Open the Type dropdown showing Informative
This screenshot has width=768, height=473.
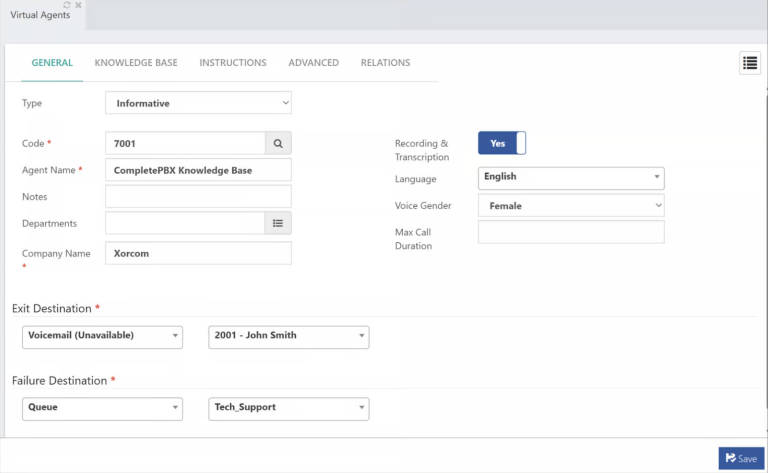point(198,103)
